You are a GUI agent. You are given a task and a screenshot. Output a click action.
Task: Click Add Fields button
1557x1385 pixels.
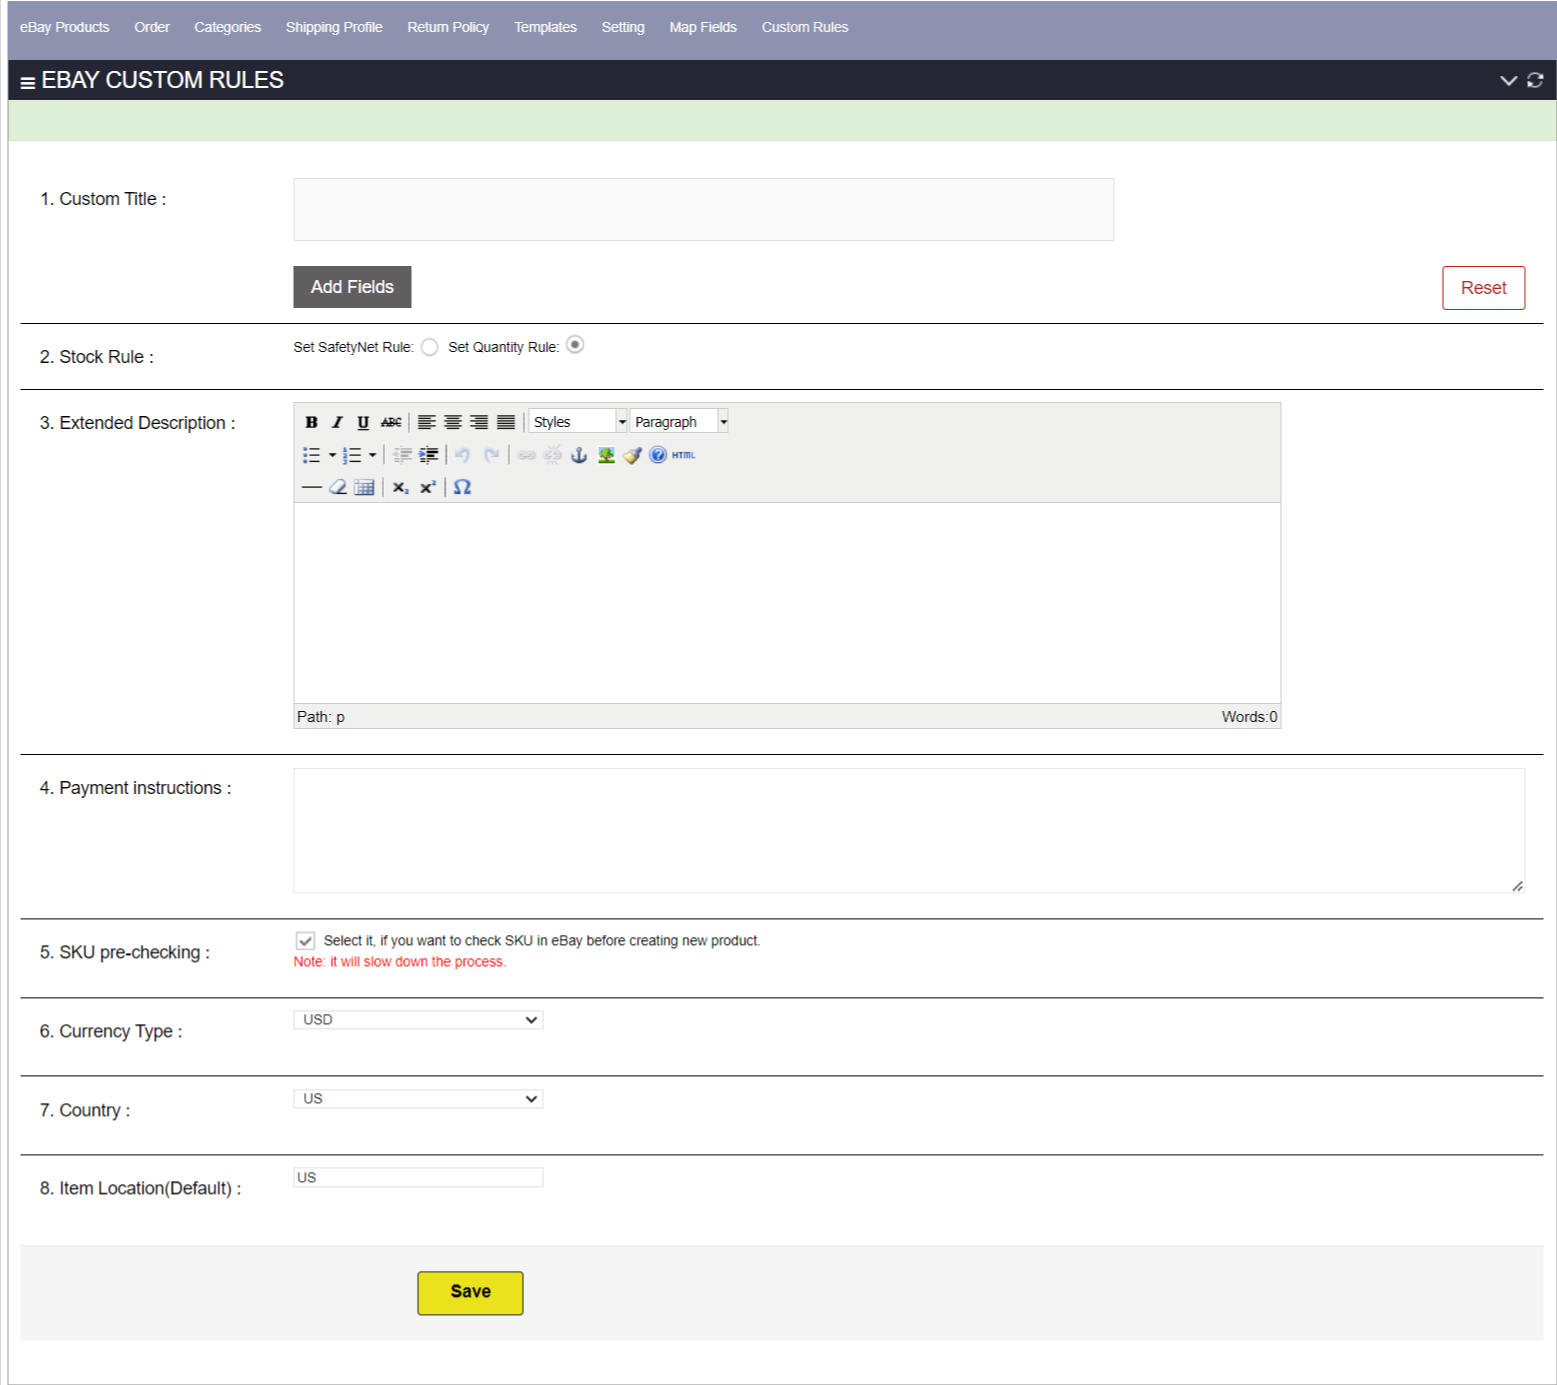point(352,287)
